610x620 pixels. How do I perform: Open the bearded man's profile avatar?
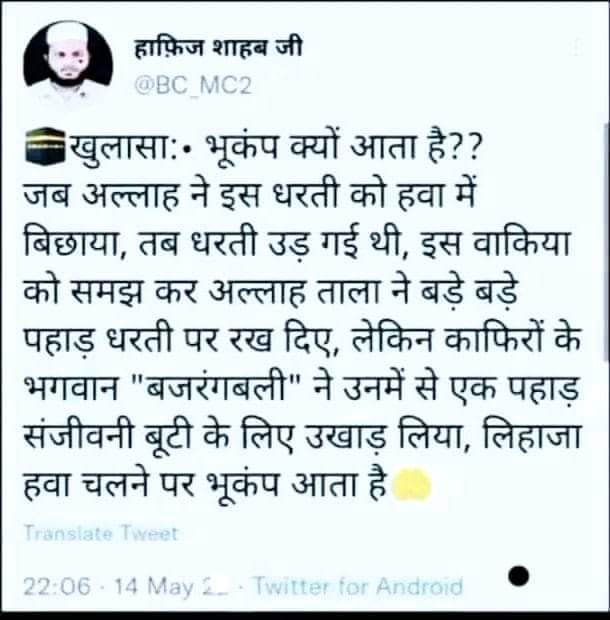tap(68, 65)
